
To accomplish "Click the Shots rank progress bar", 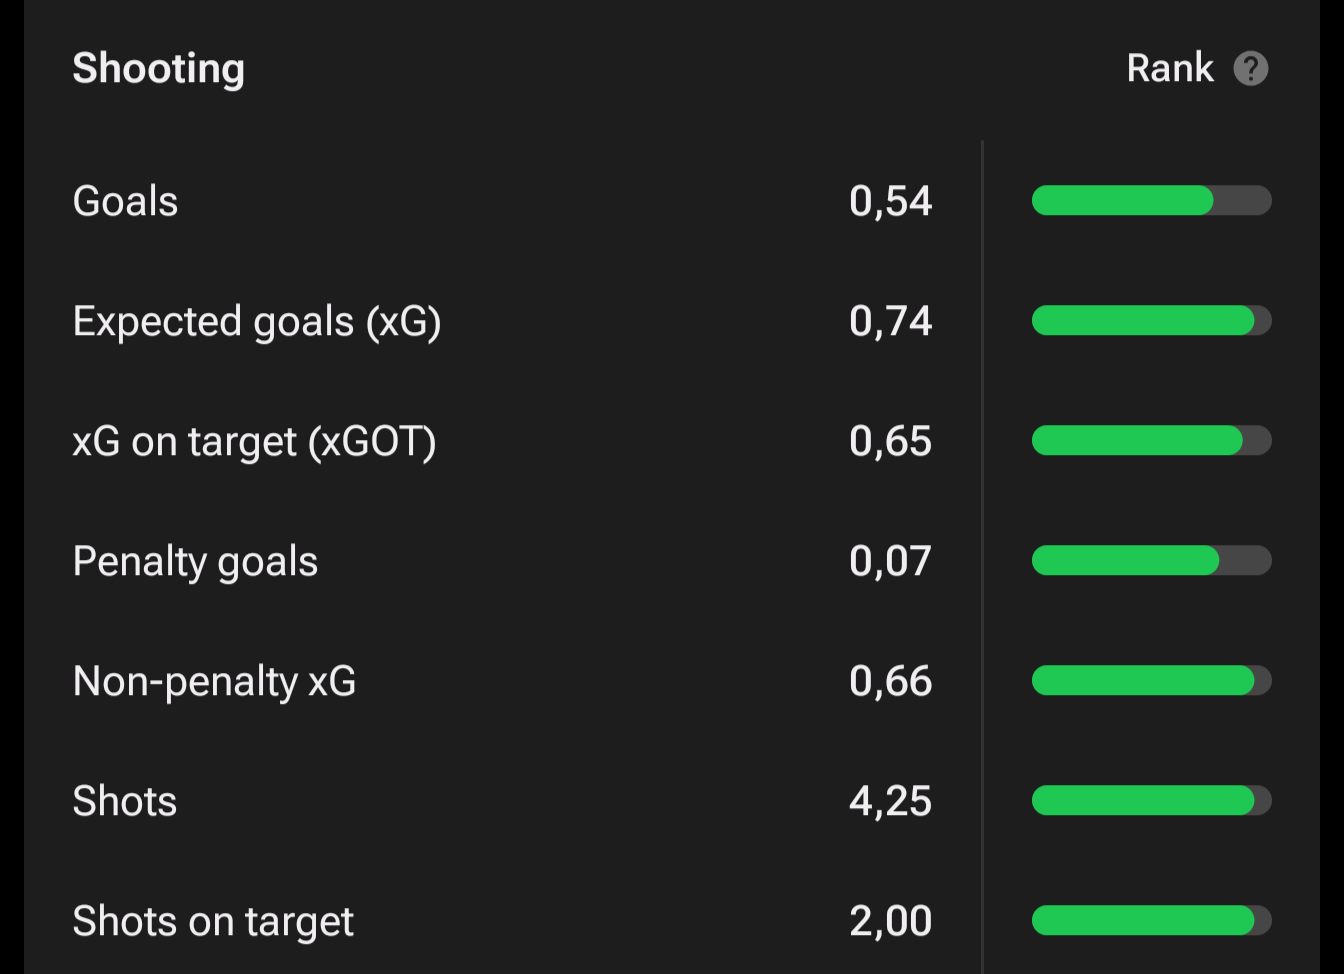I will pyautogui.click(x=1151, y=801).
